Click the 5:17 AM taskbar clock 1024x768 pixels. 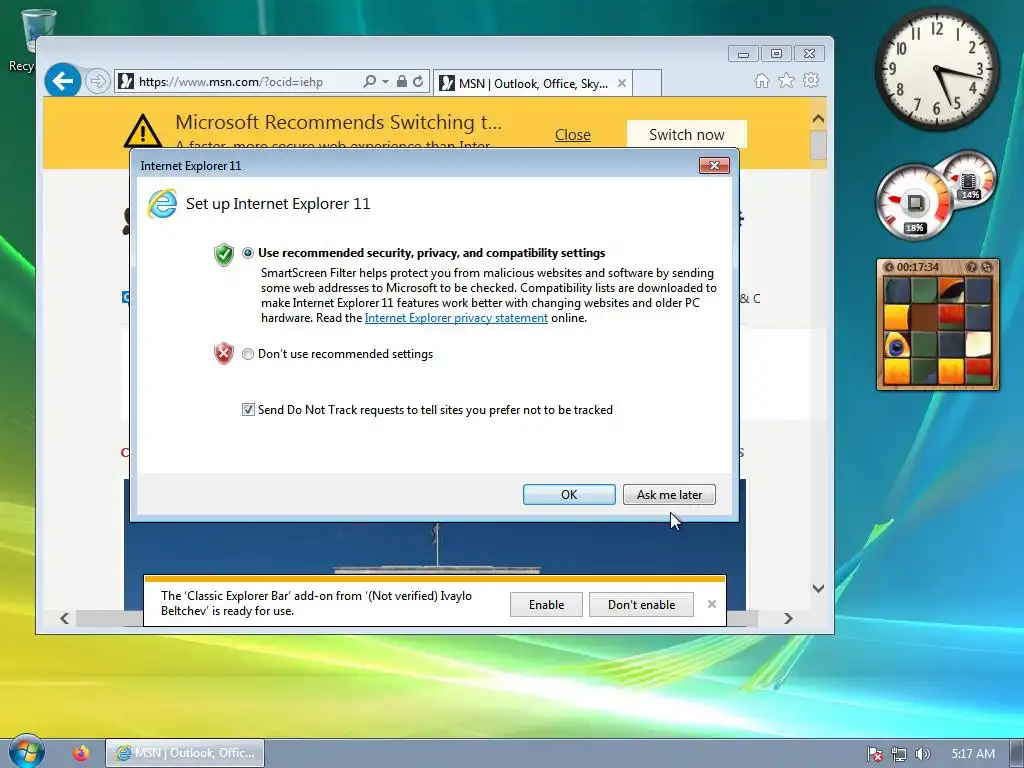click(x=973, y=754)
